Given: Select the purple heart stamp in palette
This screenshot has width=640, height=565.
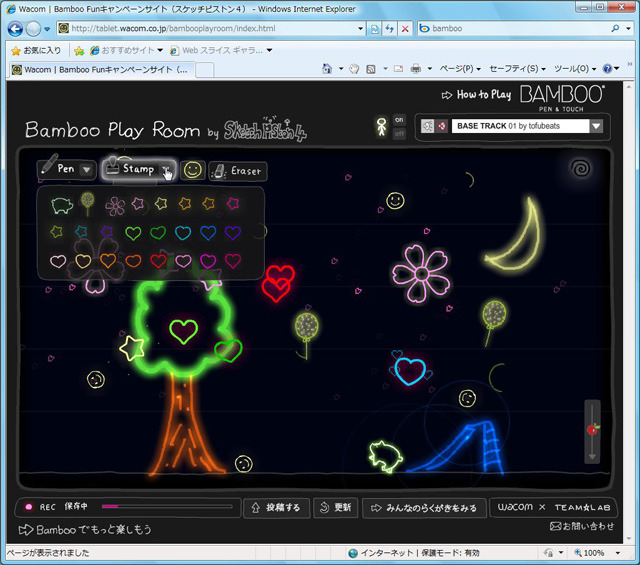Looking at the screenshot, I should 233,233.
